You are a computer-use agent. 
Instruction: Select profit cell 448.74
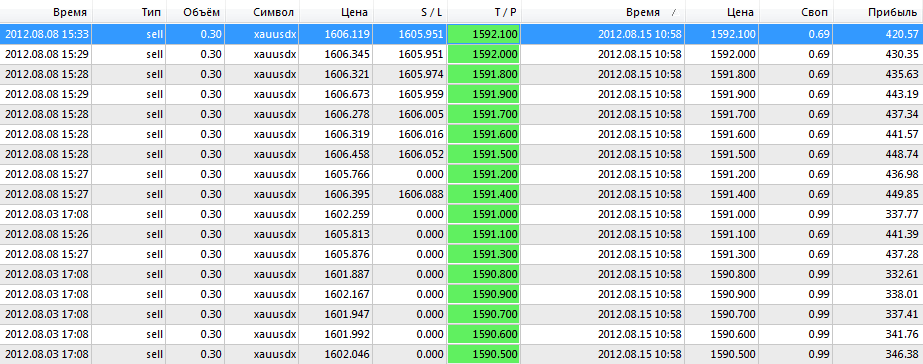(x=878, y=154)
